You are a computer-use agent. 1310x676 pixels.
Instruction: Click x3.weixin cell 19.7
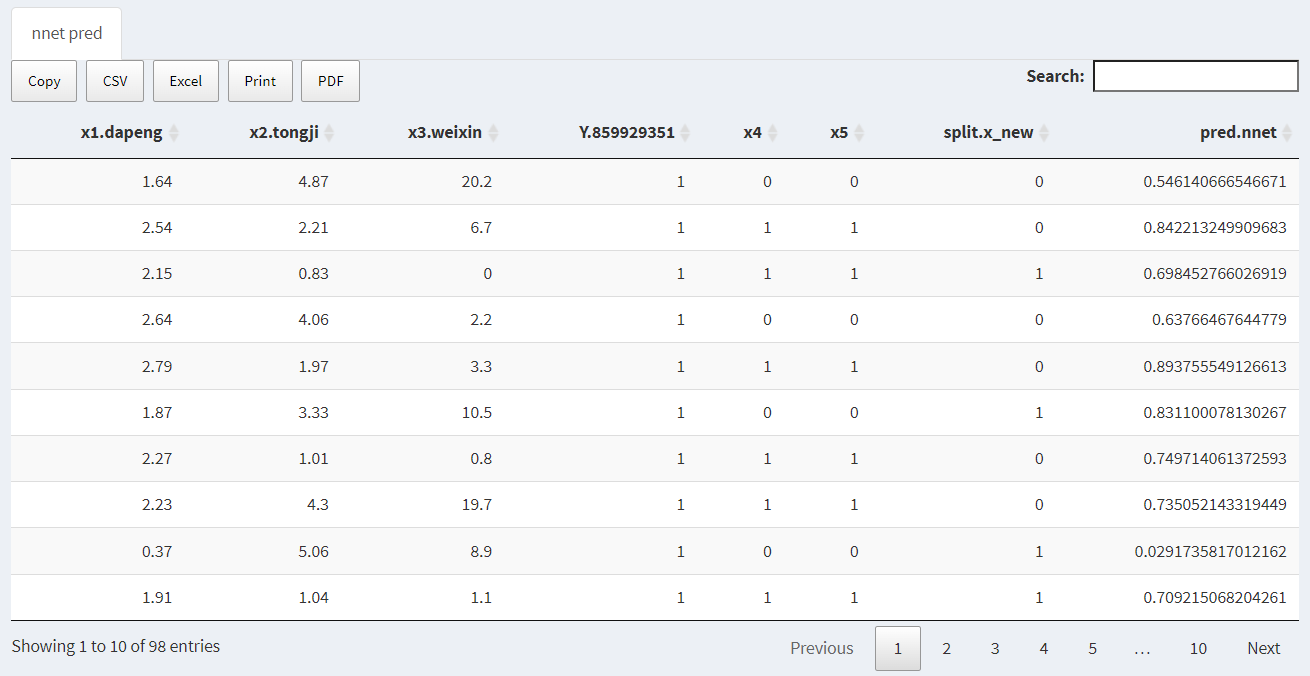478,505
